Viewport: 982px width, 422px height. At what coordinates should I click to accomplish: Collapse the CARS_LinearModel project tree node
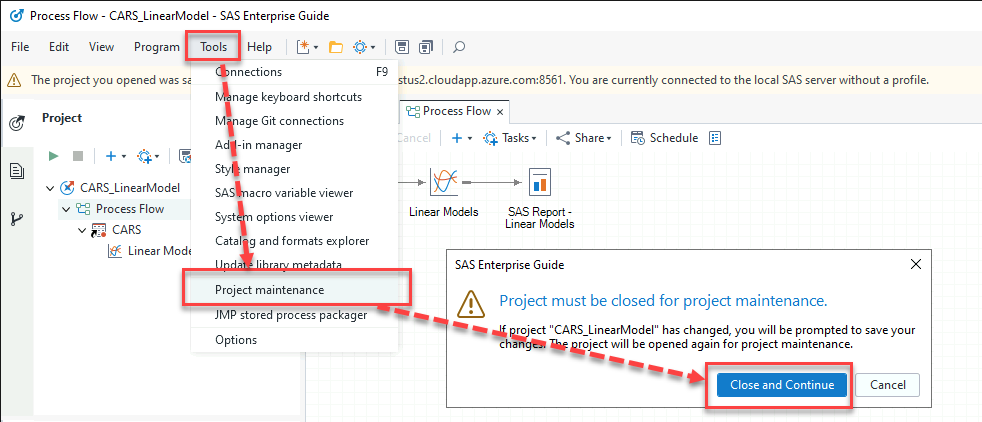pyautogui.click(x=51, y=188)
